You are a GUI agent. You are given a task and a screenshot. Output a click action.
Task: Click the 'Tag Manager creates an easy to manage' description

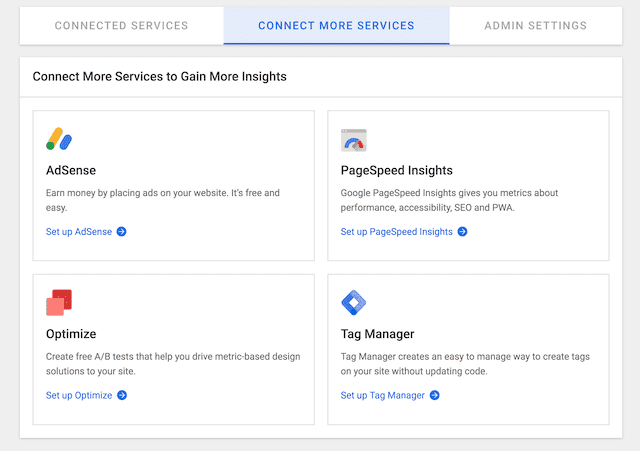[465, 364]
